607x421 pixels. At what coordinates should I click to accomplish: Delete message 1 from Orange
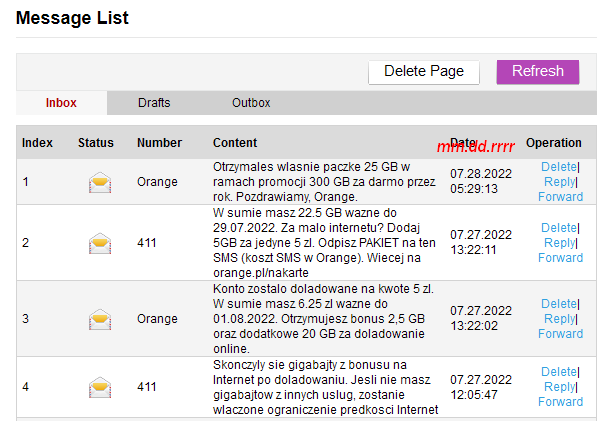[x=558, y=167]
